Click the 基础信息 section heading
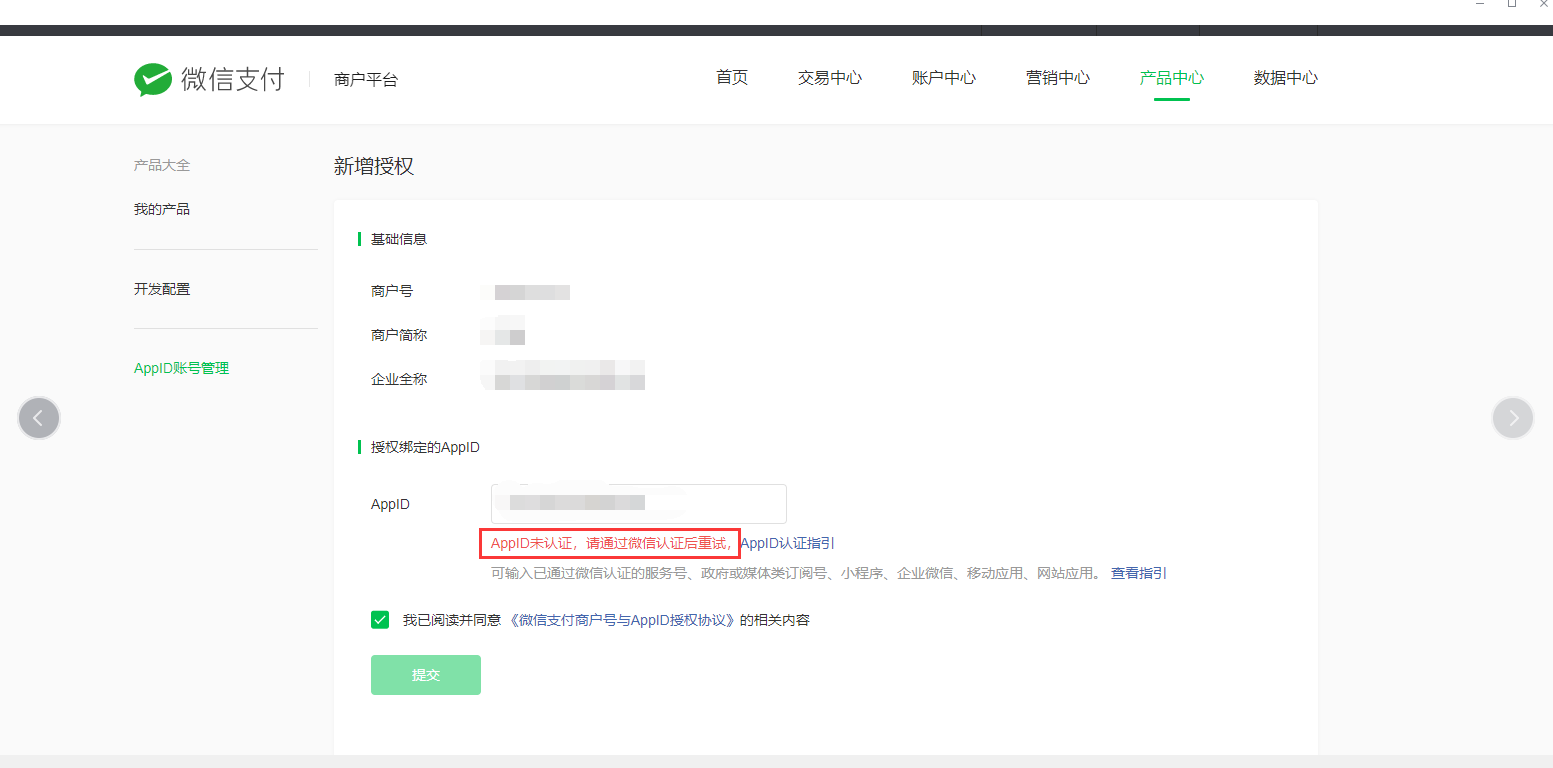Image resolution: width=1553 pixels, height=768 pixels. click(399, 239)
